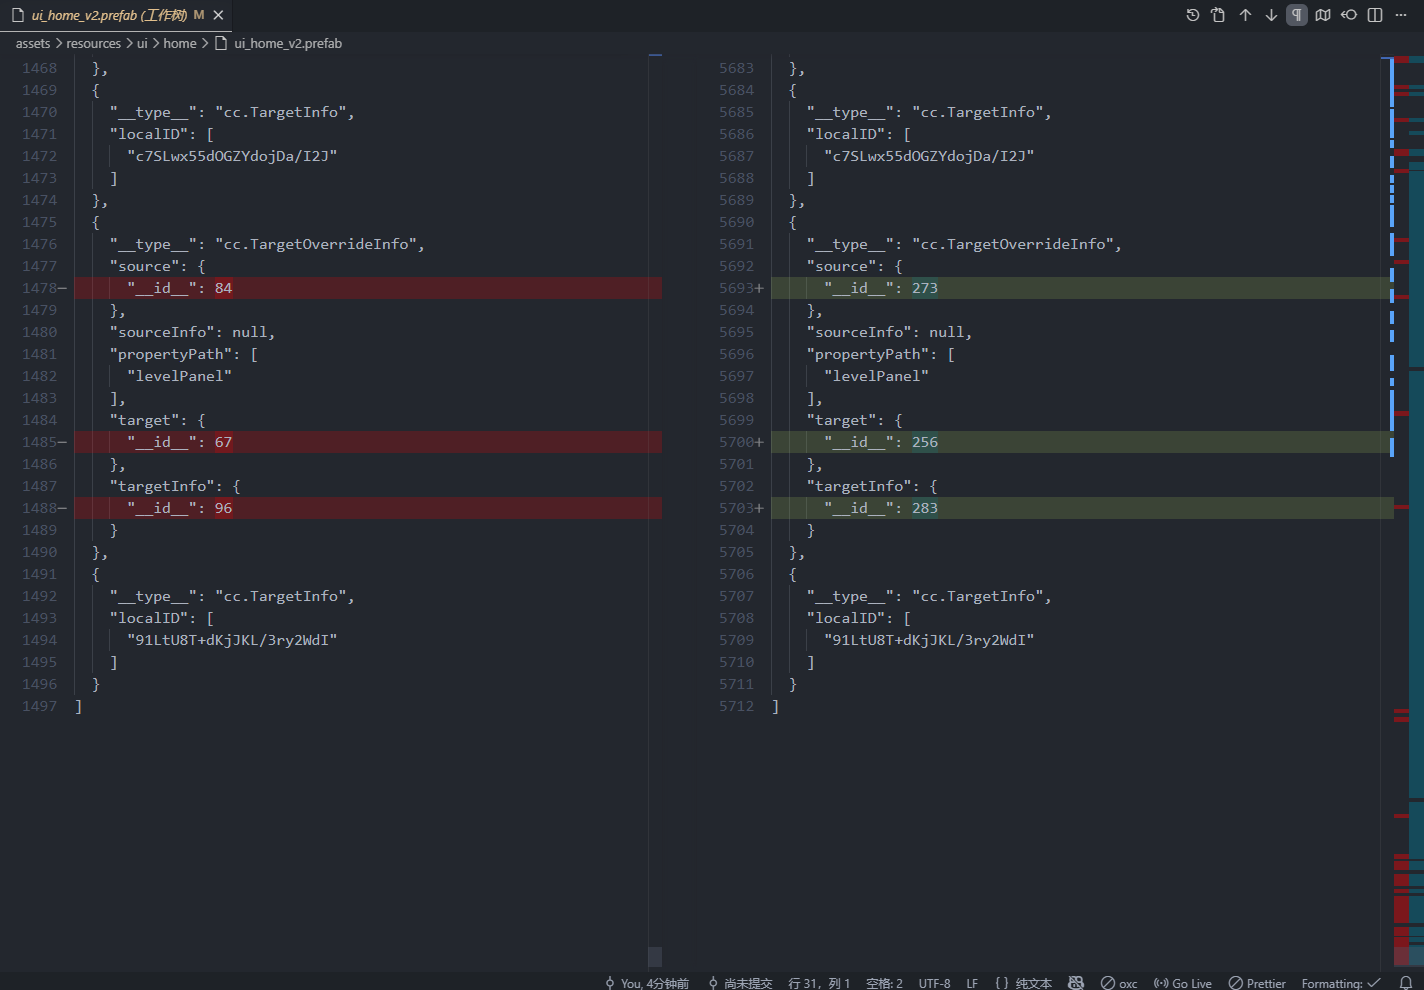Go to next change arrow
Image resolution: width=1424 pixels, height=990 pixels.
click(x=1271, y=15)
